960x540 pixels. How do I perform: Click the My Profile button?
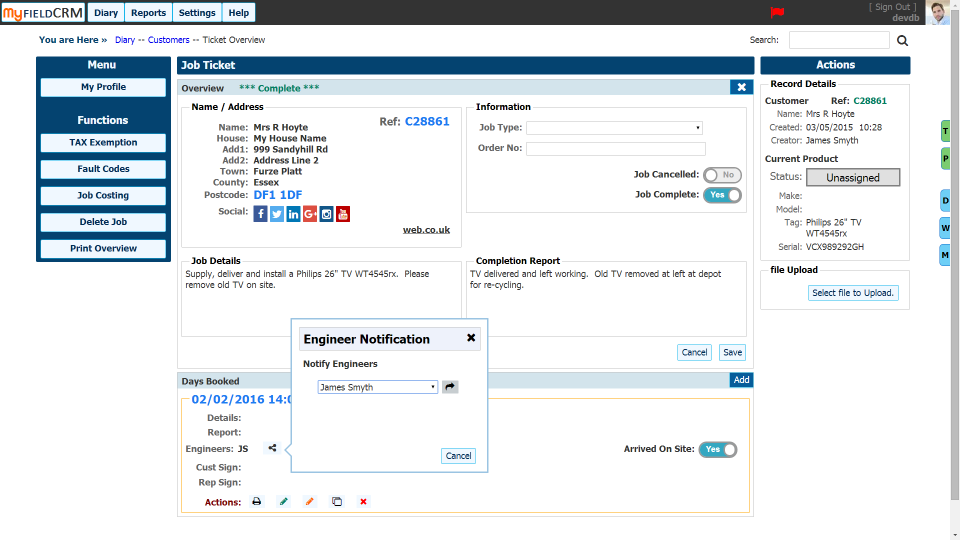coord(103,87)
